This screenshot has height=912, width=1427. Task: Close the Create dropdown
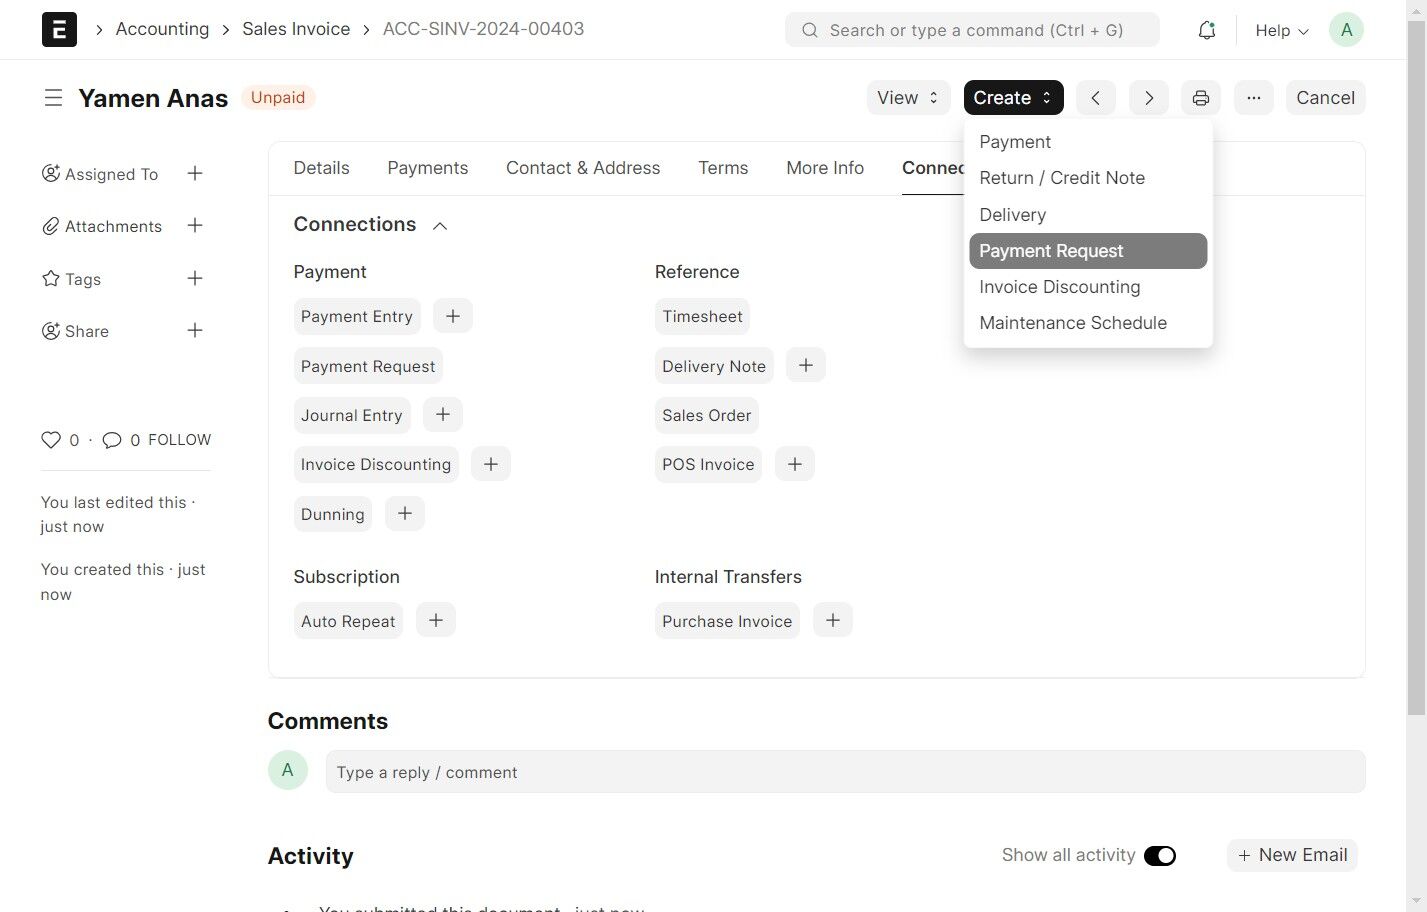click(1013, 98)
